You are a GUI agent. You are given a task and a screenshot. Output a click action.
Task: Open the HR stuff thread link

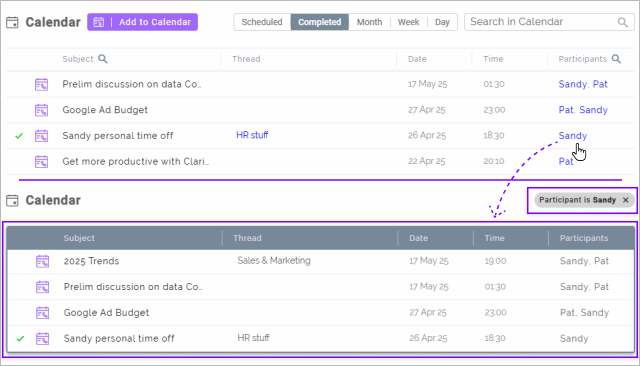[252, 135]
